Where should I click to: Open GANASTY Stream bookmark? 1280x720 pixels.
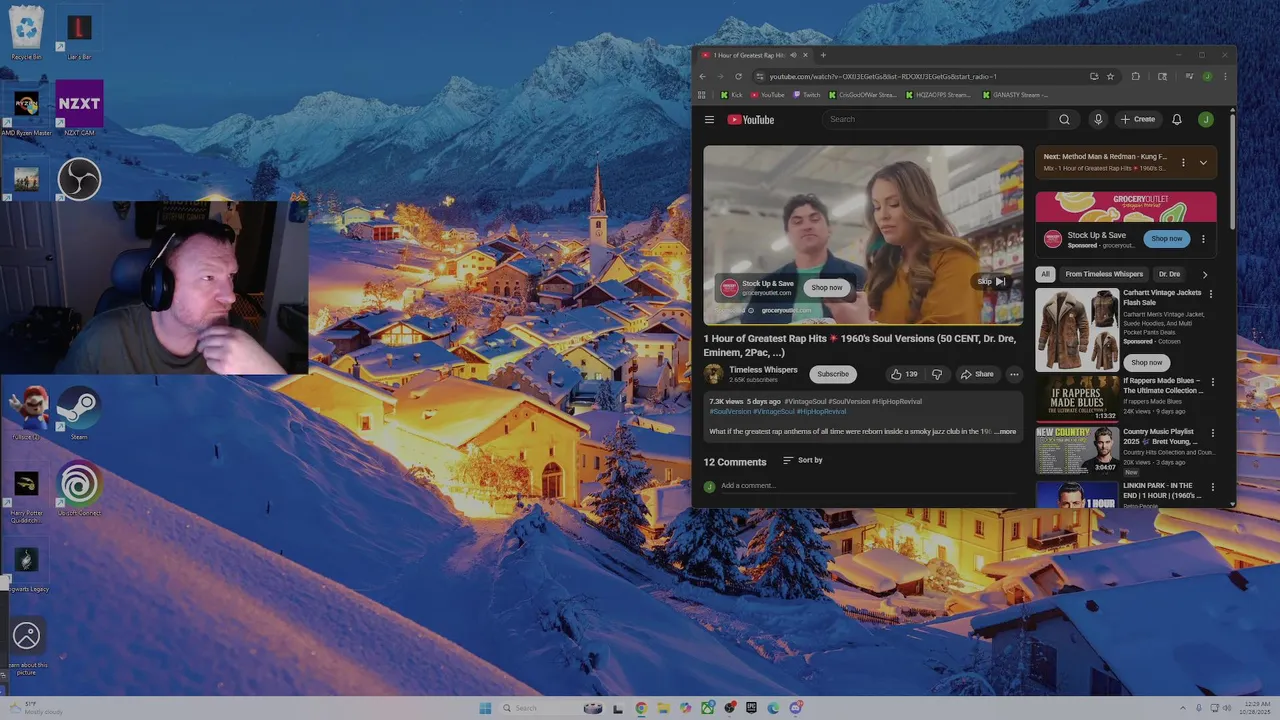1015,95
